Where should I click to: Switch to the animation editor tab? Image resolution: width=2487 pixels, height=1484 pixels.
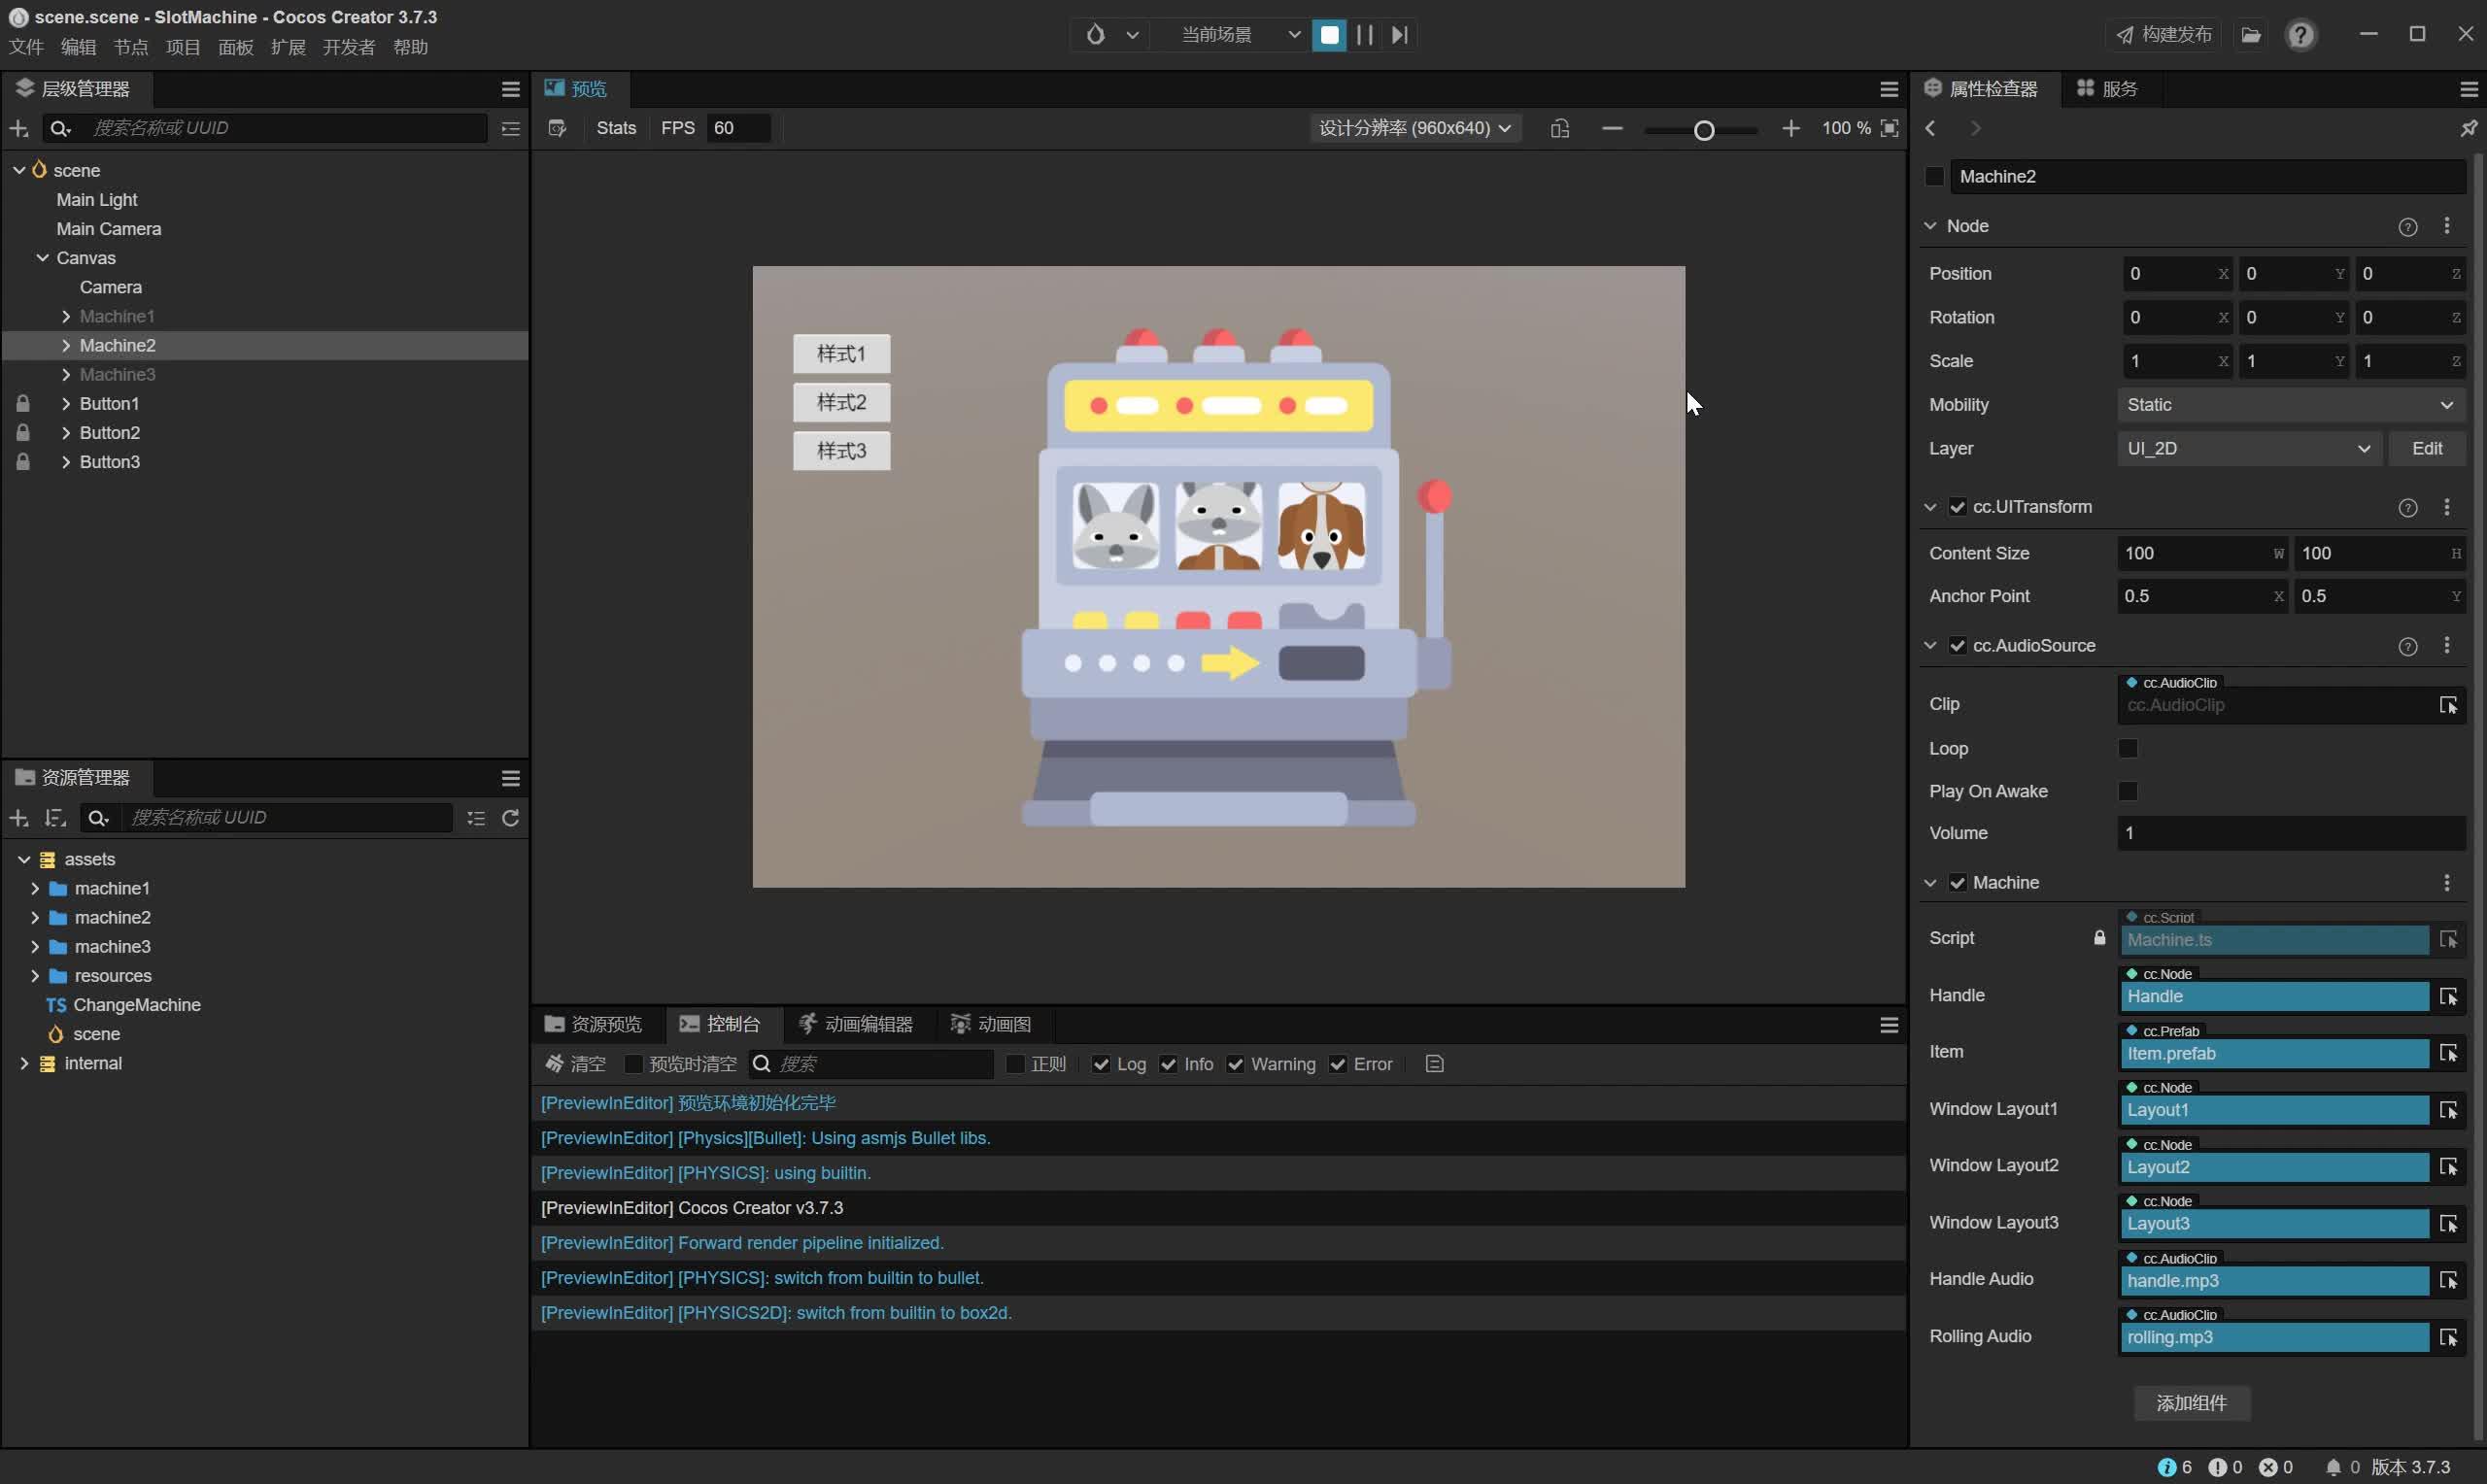click(856, 1024)
